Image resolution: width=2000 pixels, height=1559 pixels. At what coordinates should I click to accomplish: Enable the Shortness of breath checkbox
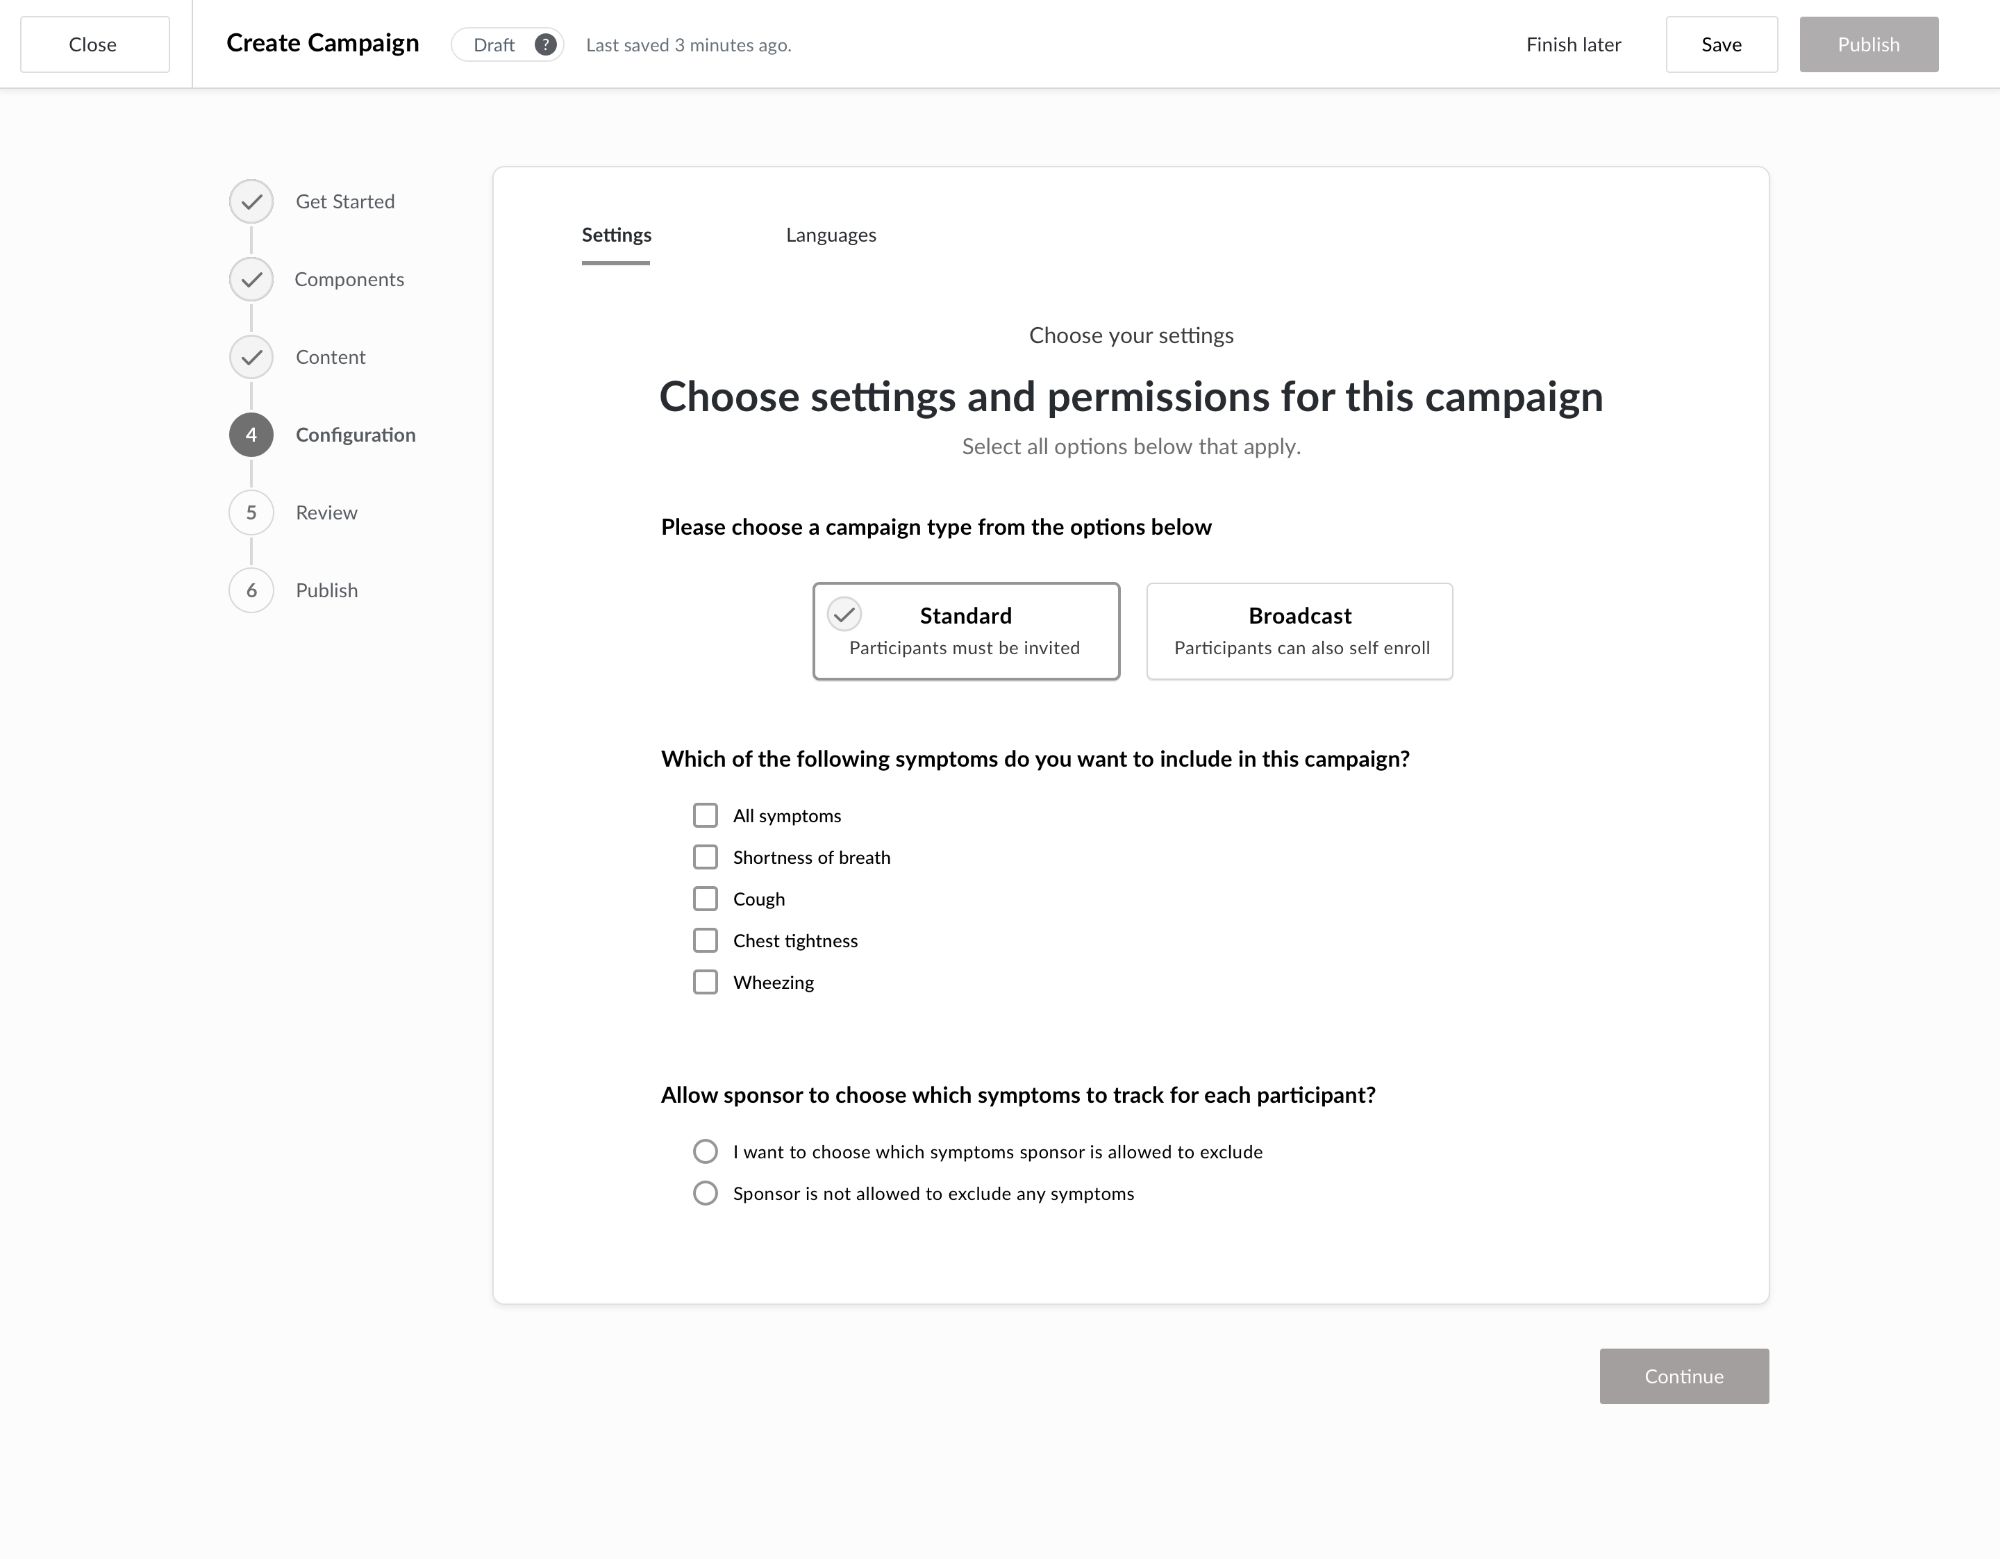pos(705,858)
